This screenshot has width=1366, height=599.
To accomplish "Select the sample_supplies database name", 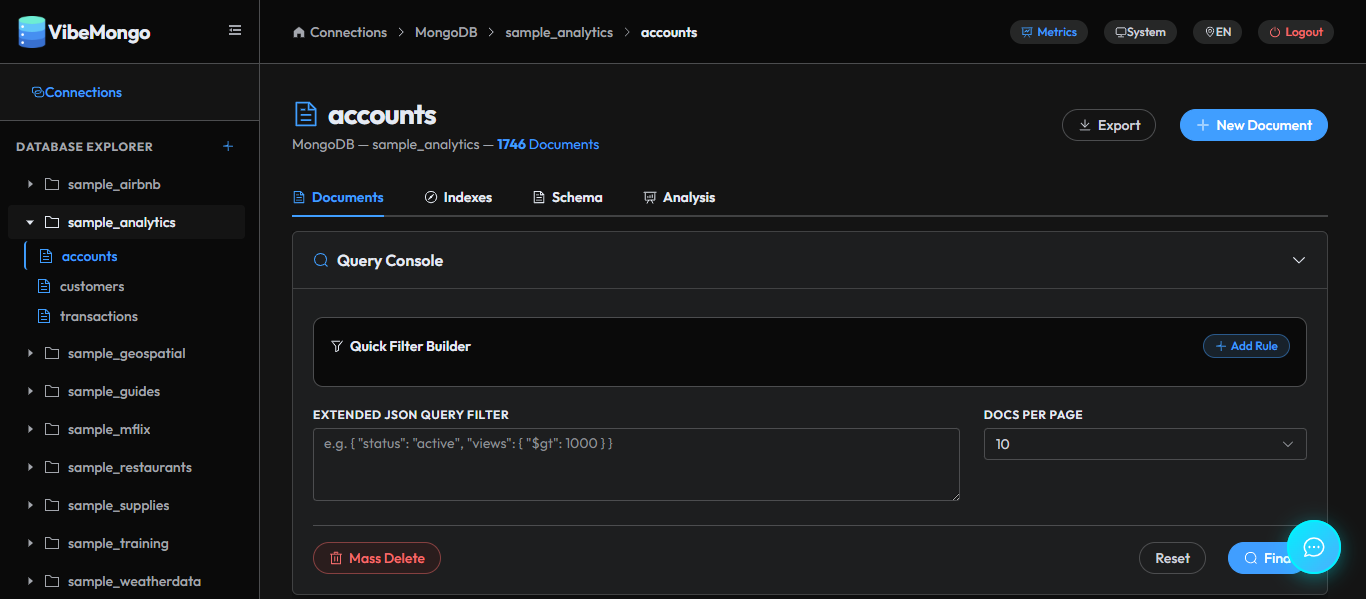I will pos(119,505).
